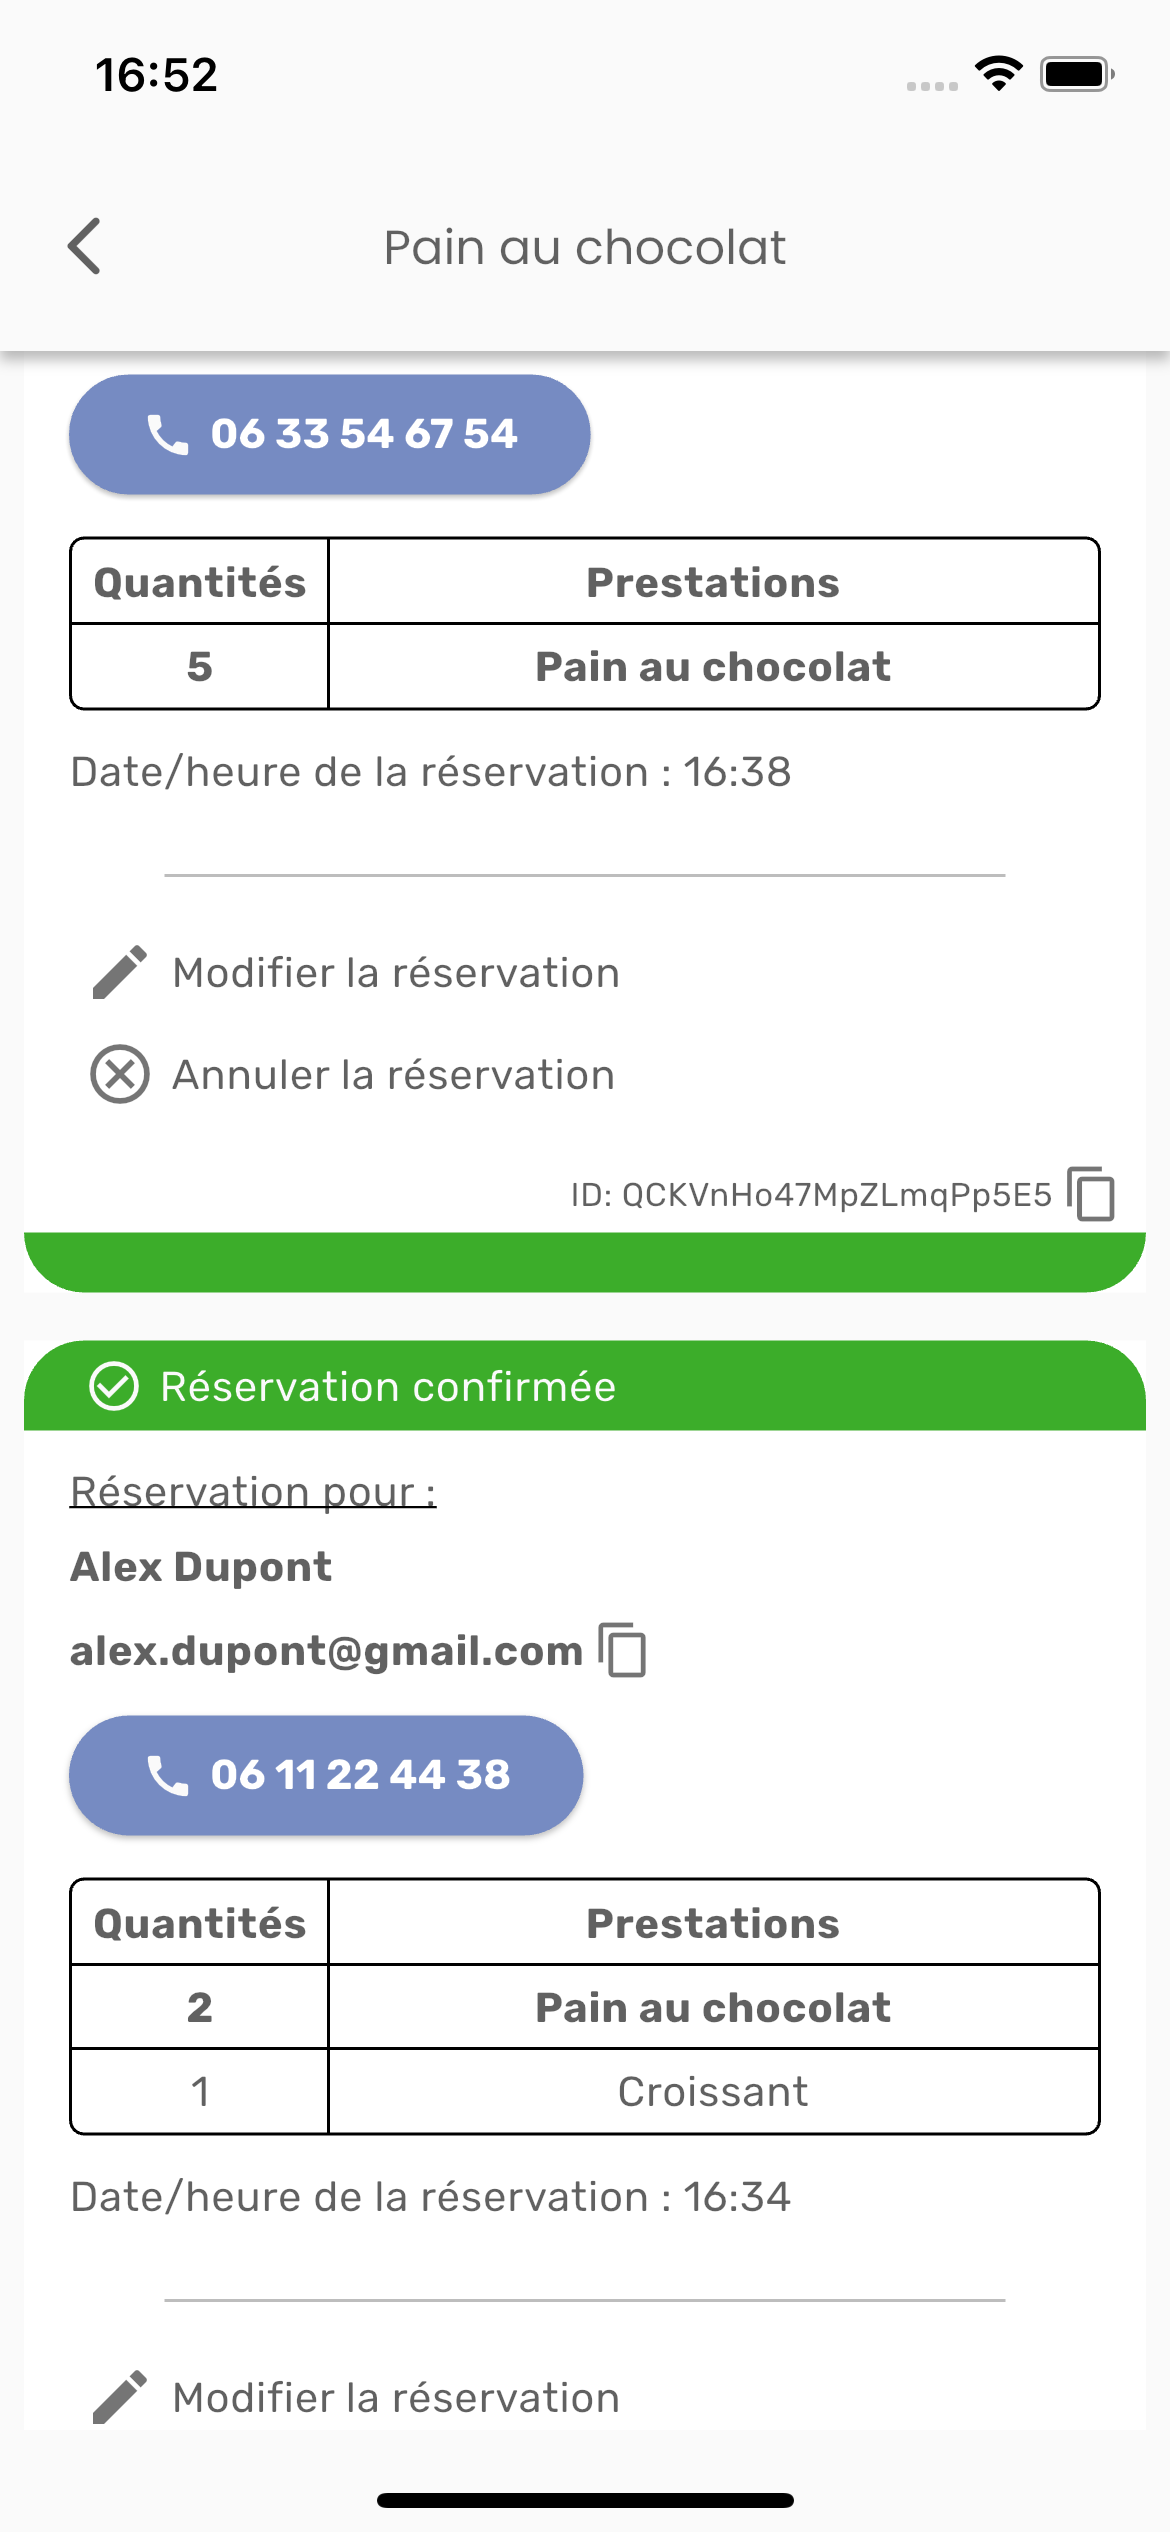Image resolution: width=1170 pixels, height=2532 pixels.
Task: Select Modifier la réservation for the 16:38 booking
Action: tap(395, 973)
